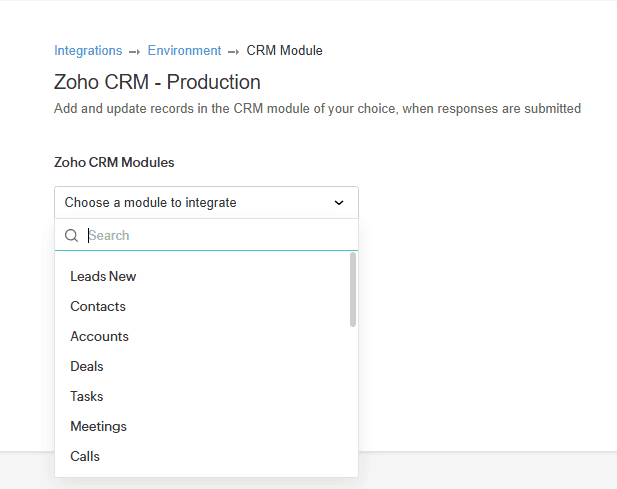Screen dimensions: 617x489
Task: Click the search magnifier icon
Action: point(72,236)
